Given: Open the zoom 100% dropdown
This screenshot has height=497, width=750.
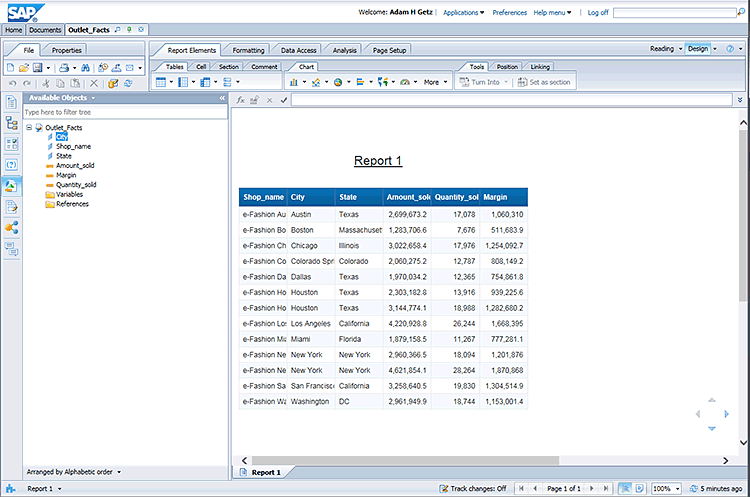Looking at the screenshot, I should (x=678, y=488).
